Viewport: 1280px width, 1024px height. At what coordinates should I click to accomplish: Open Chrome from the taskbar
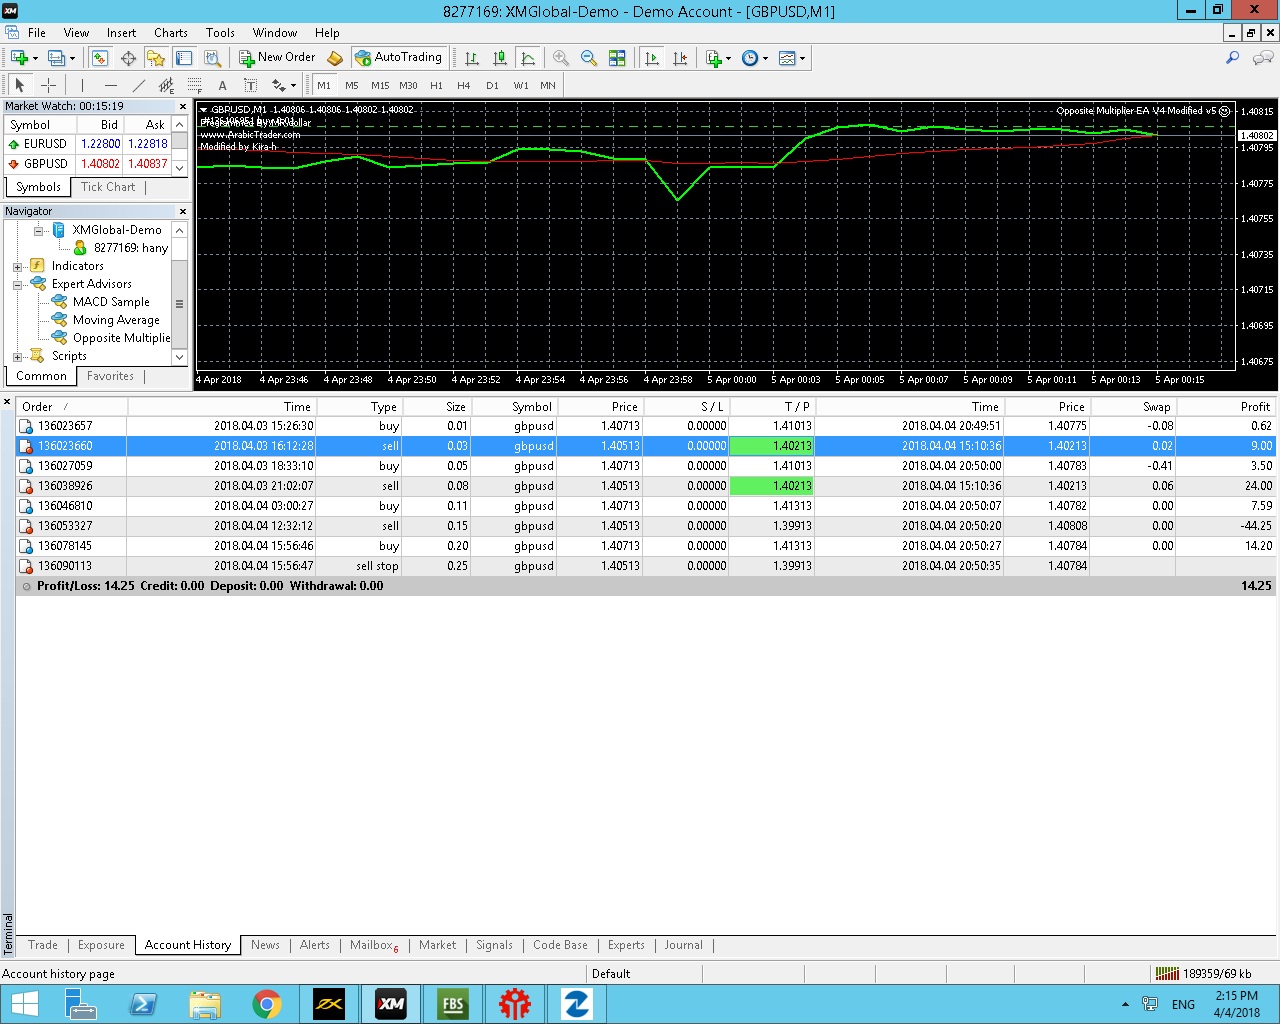(266, 1004)
